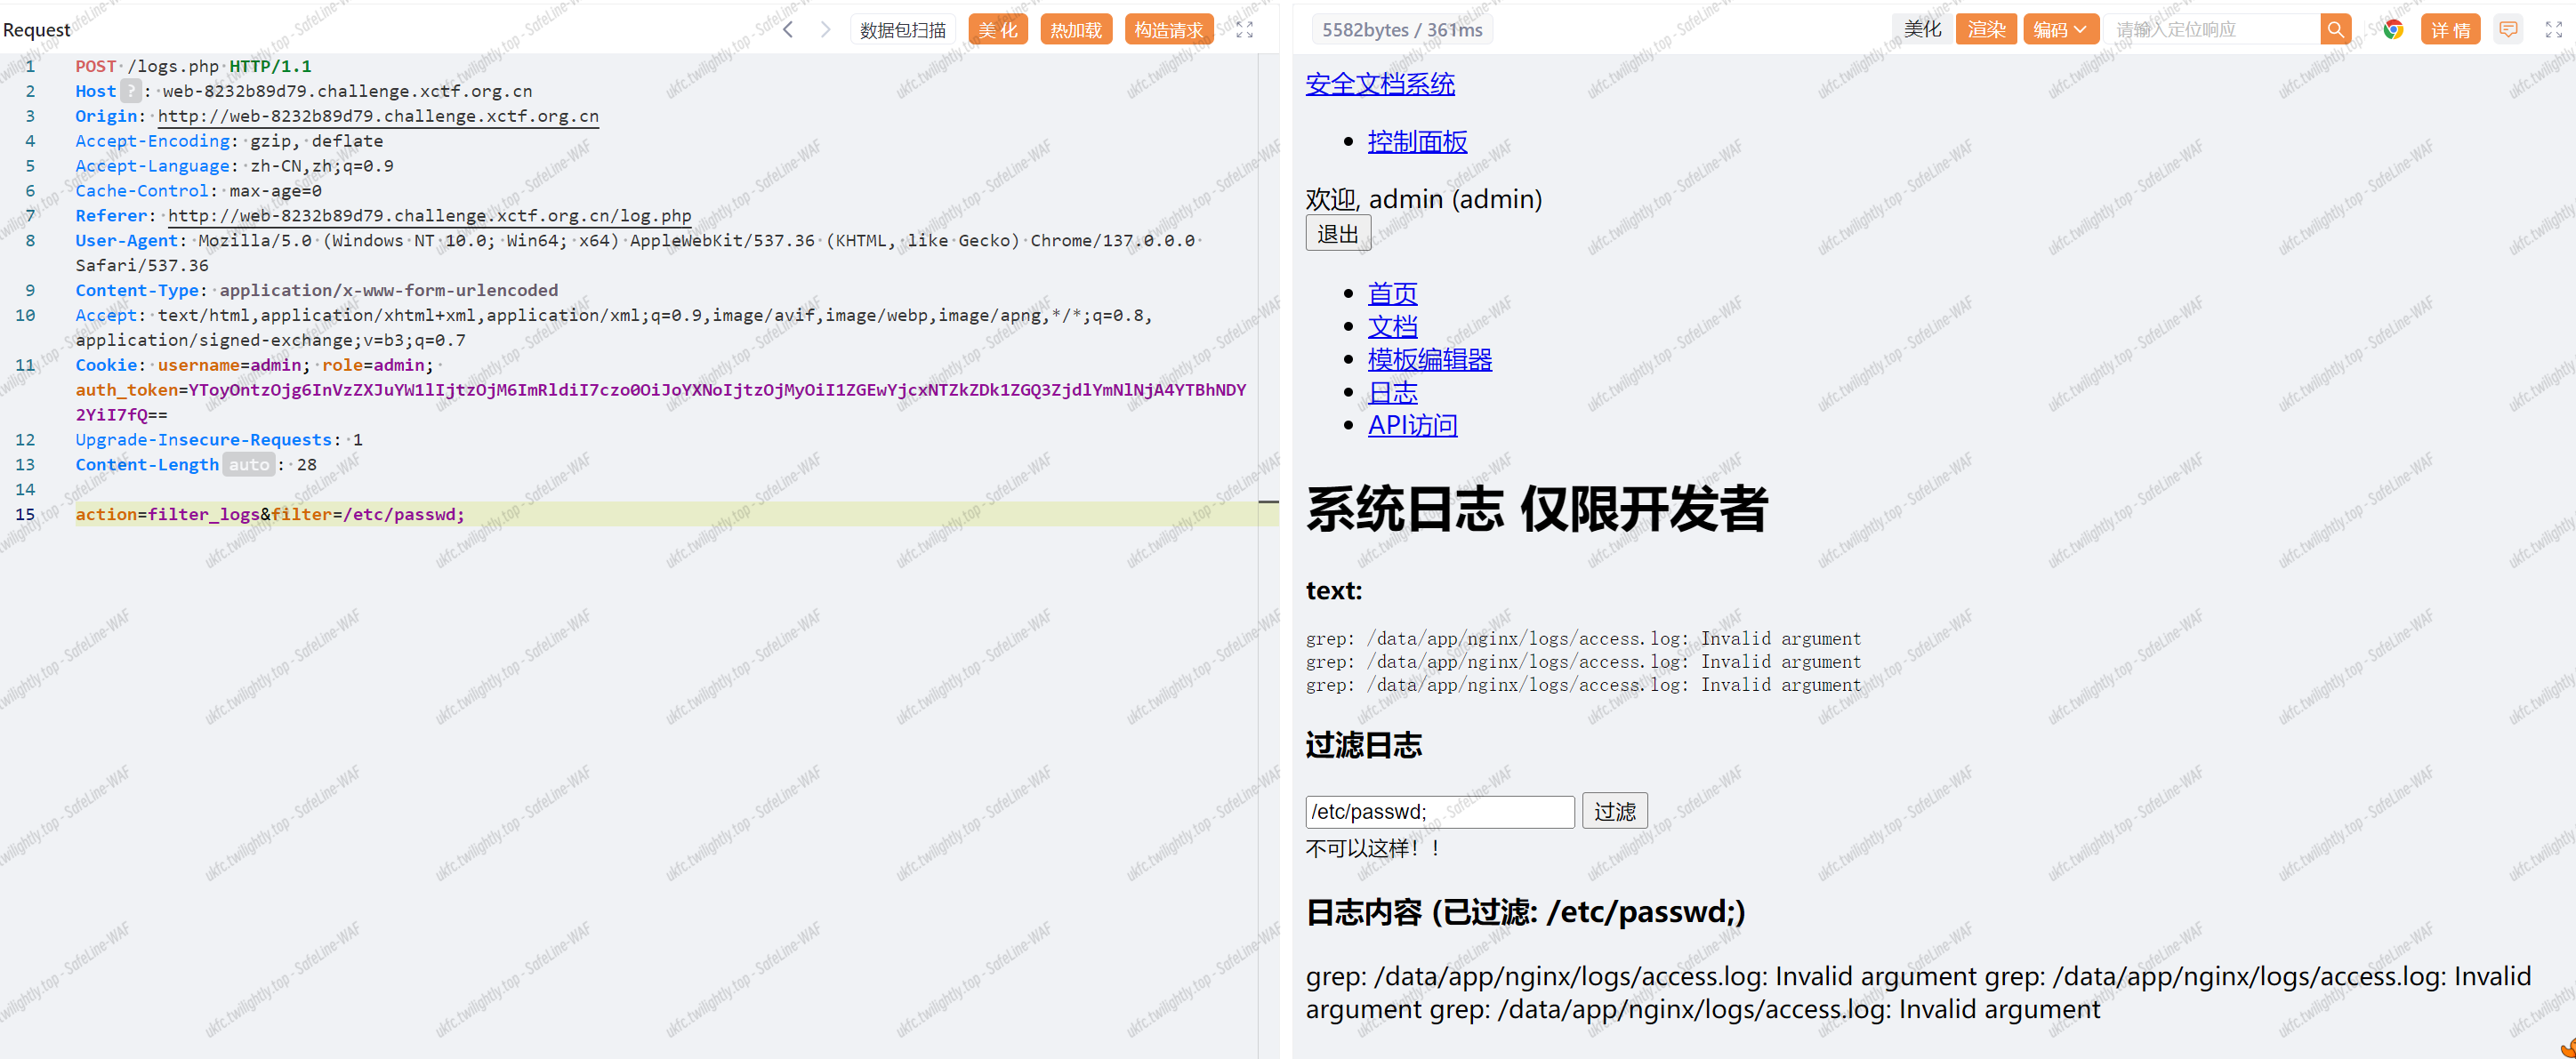
Task: Click the 构造请求 build request button
Action: (1168, 30)
